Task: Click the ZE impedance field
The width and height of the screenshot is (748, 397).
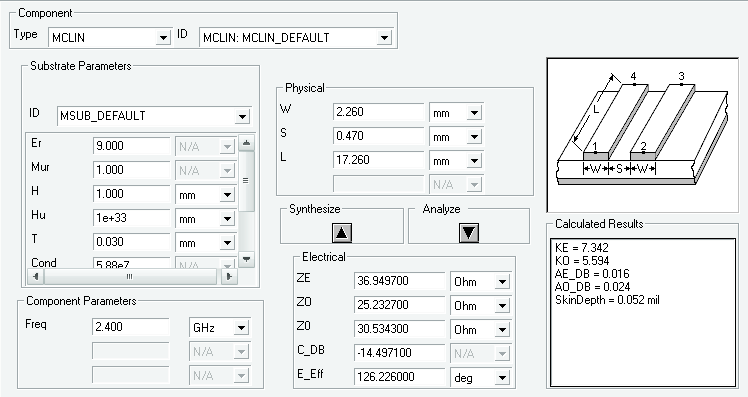Action: point(400,281)
